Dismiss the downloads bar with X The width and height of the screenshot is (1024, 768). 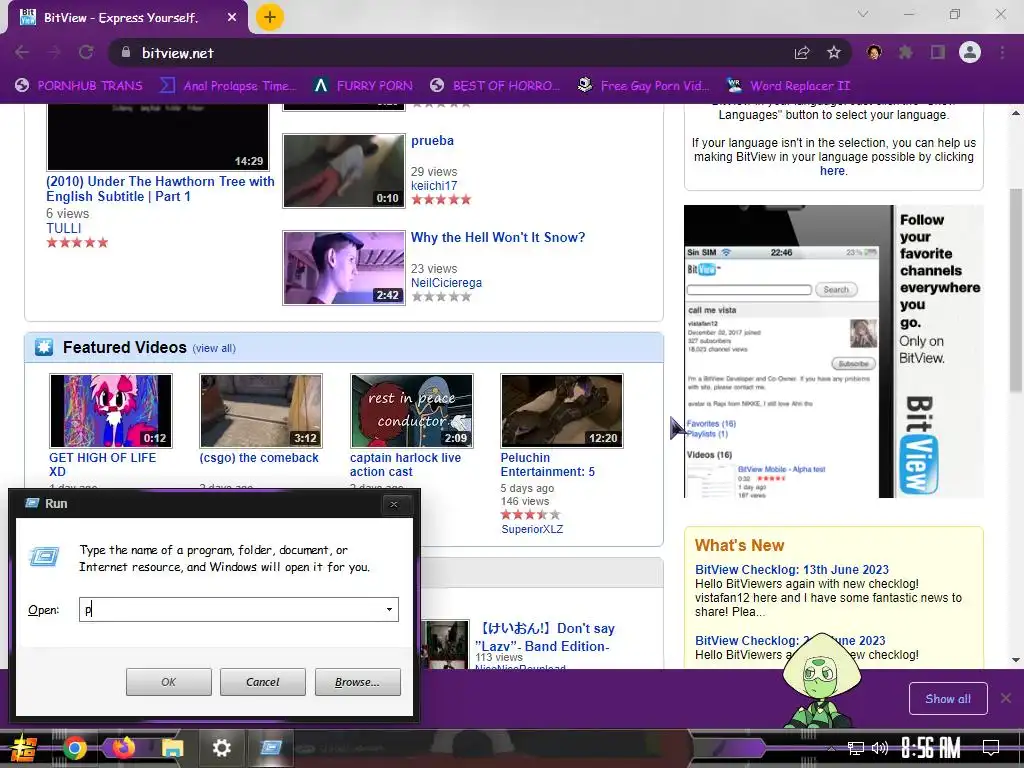tap(1006, 699)
